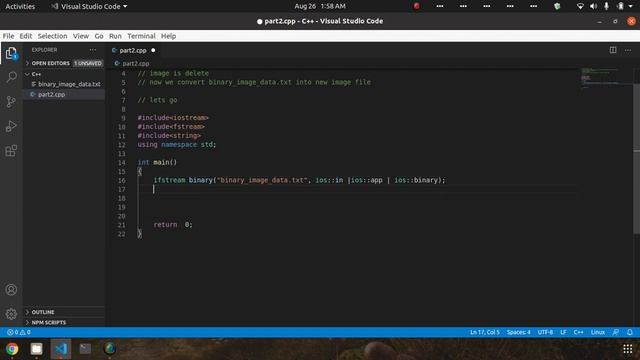
Task: Open the Source Control view
Action: [11, 102]
